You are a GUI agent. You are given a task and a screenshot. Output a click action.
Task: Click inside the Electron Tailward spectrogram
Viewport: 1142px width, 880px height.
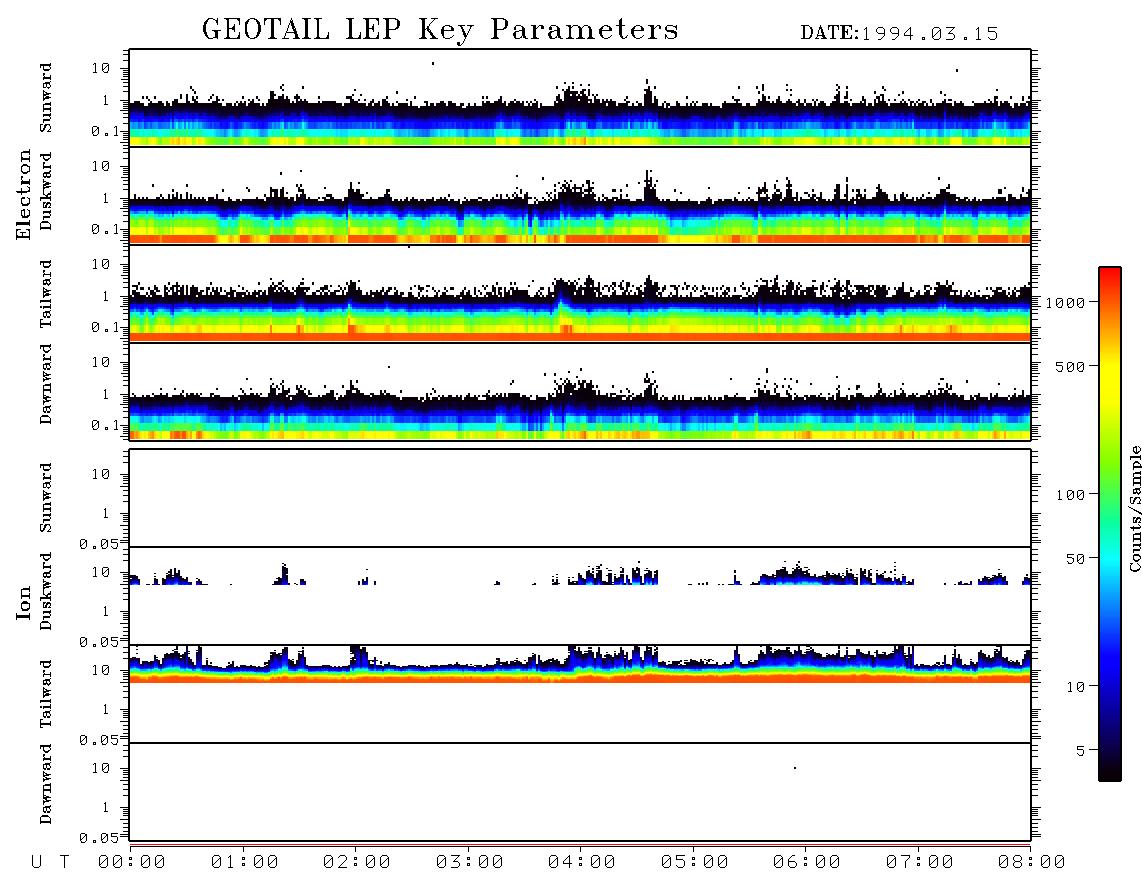coord(580,294)
